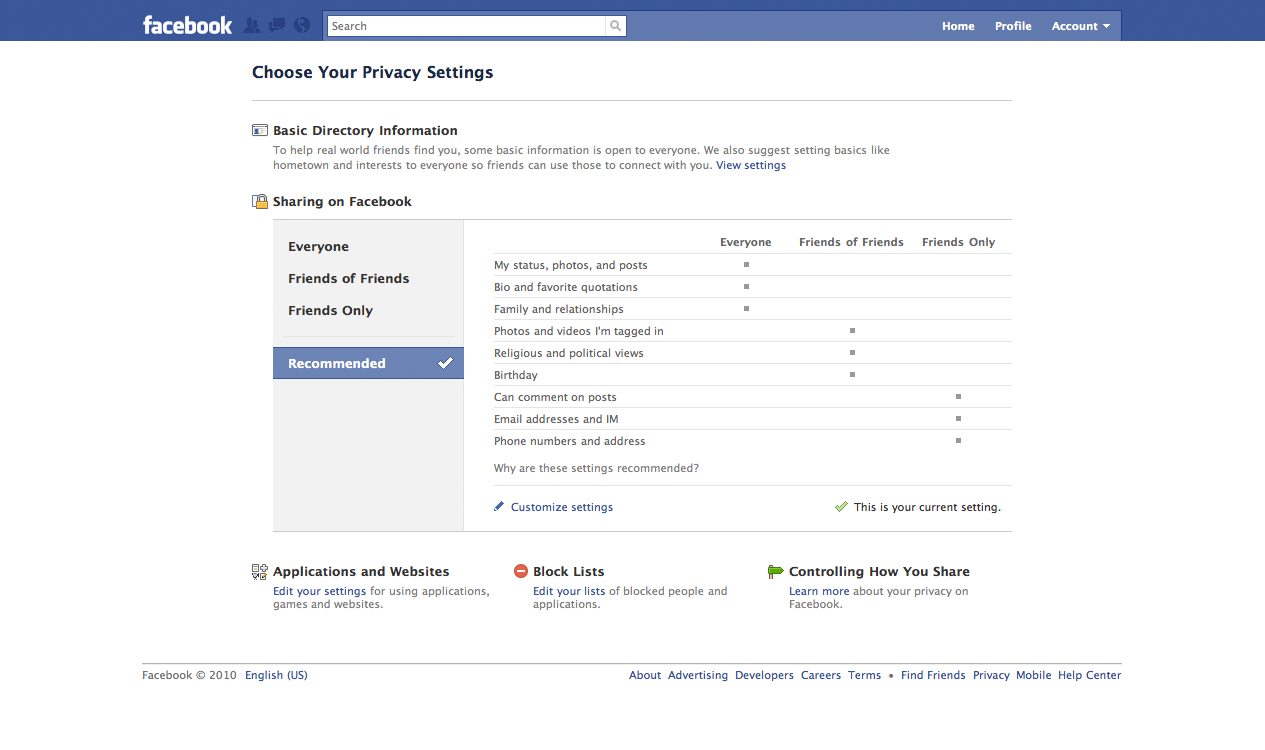Open Advertising link in footer
1265x750 pixels.
point(698,675)
